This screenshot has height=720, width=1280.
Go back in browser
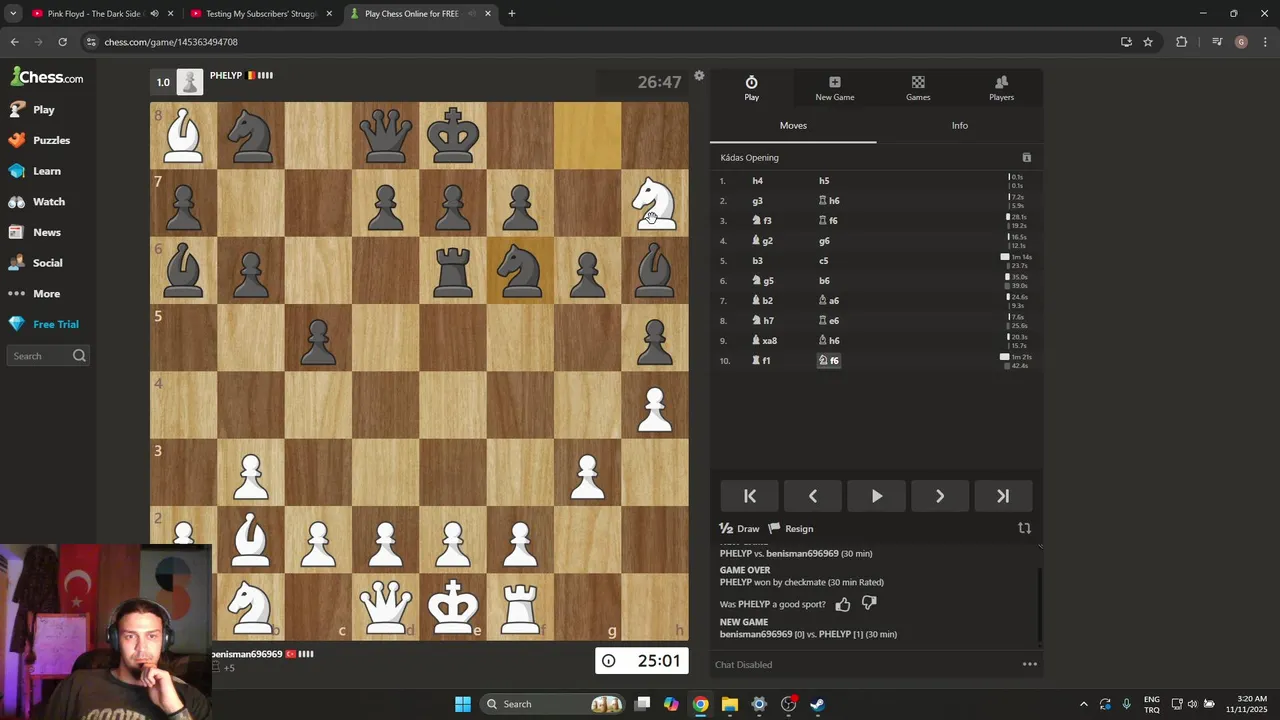tap(14, 42)
